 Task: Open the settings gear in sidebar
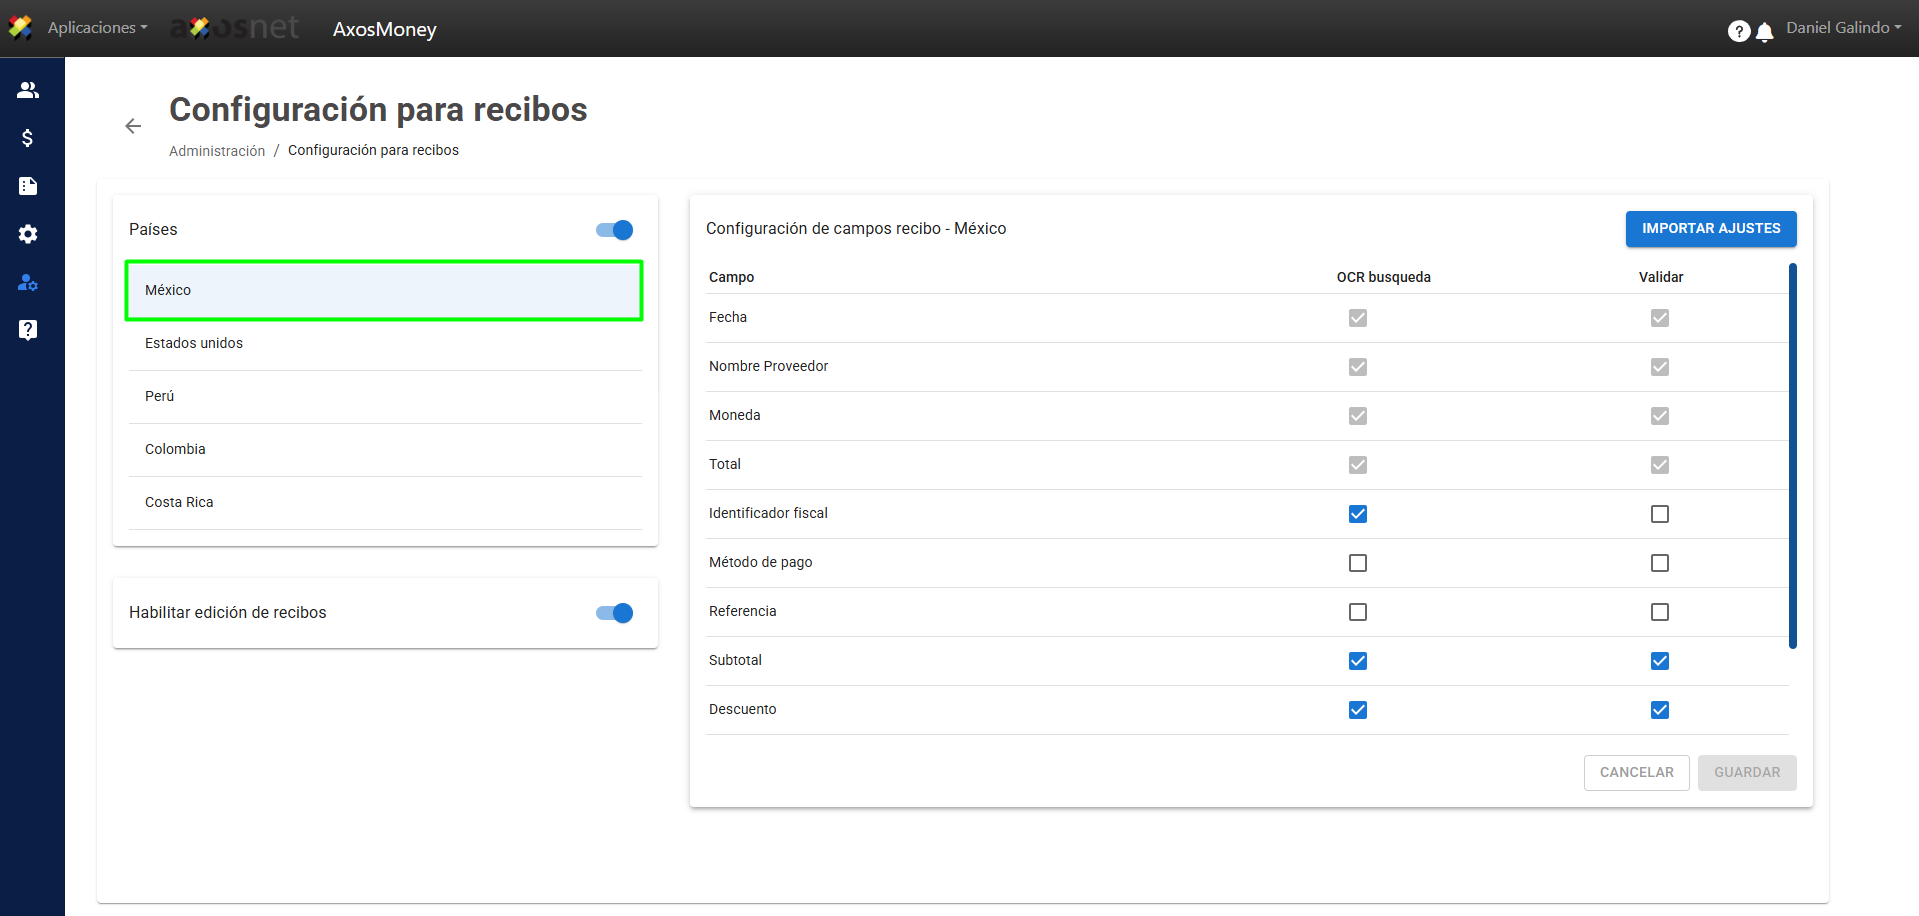pyautogui.click(x=28, y=234)
